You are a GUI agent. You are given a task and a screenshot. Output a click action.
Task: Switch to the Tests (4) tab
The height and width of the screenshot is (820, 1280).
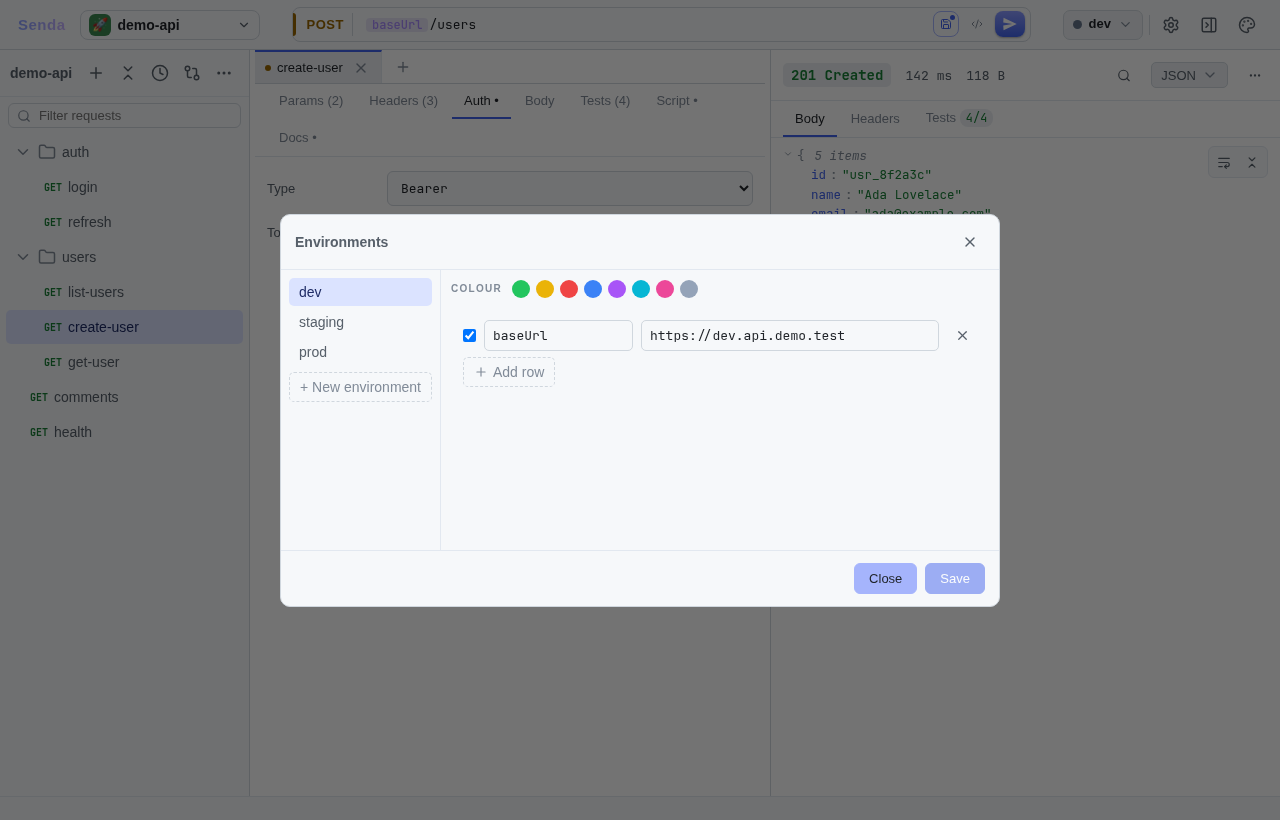point(605,100)
